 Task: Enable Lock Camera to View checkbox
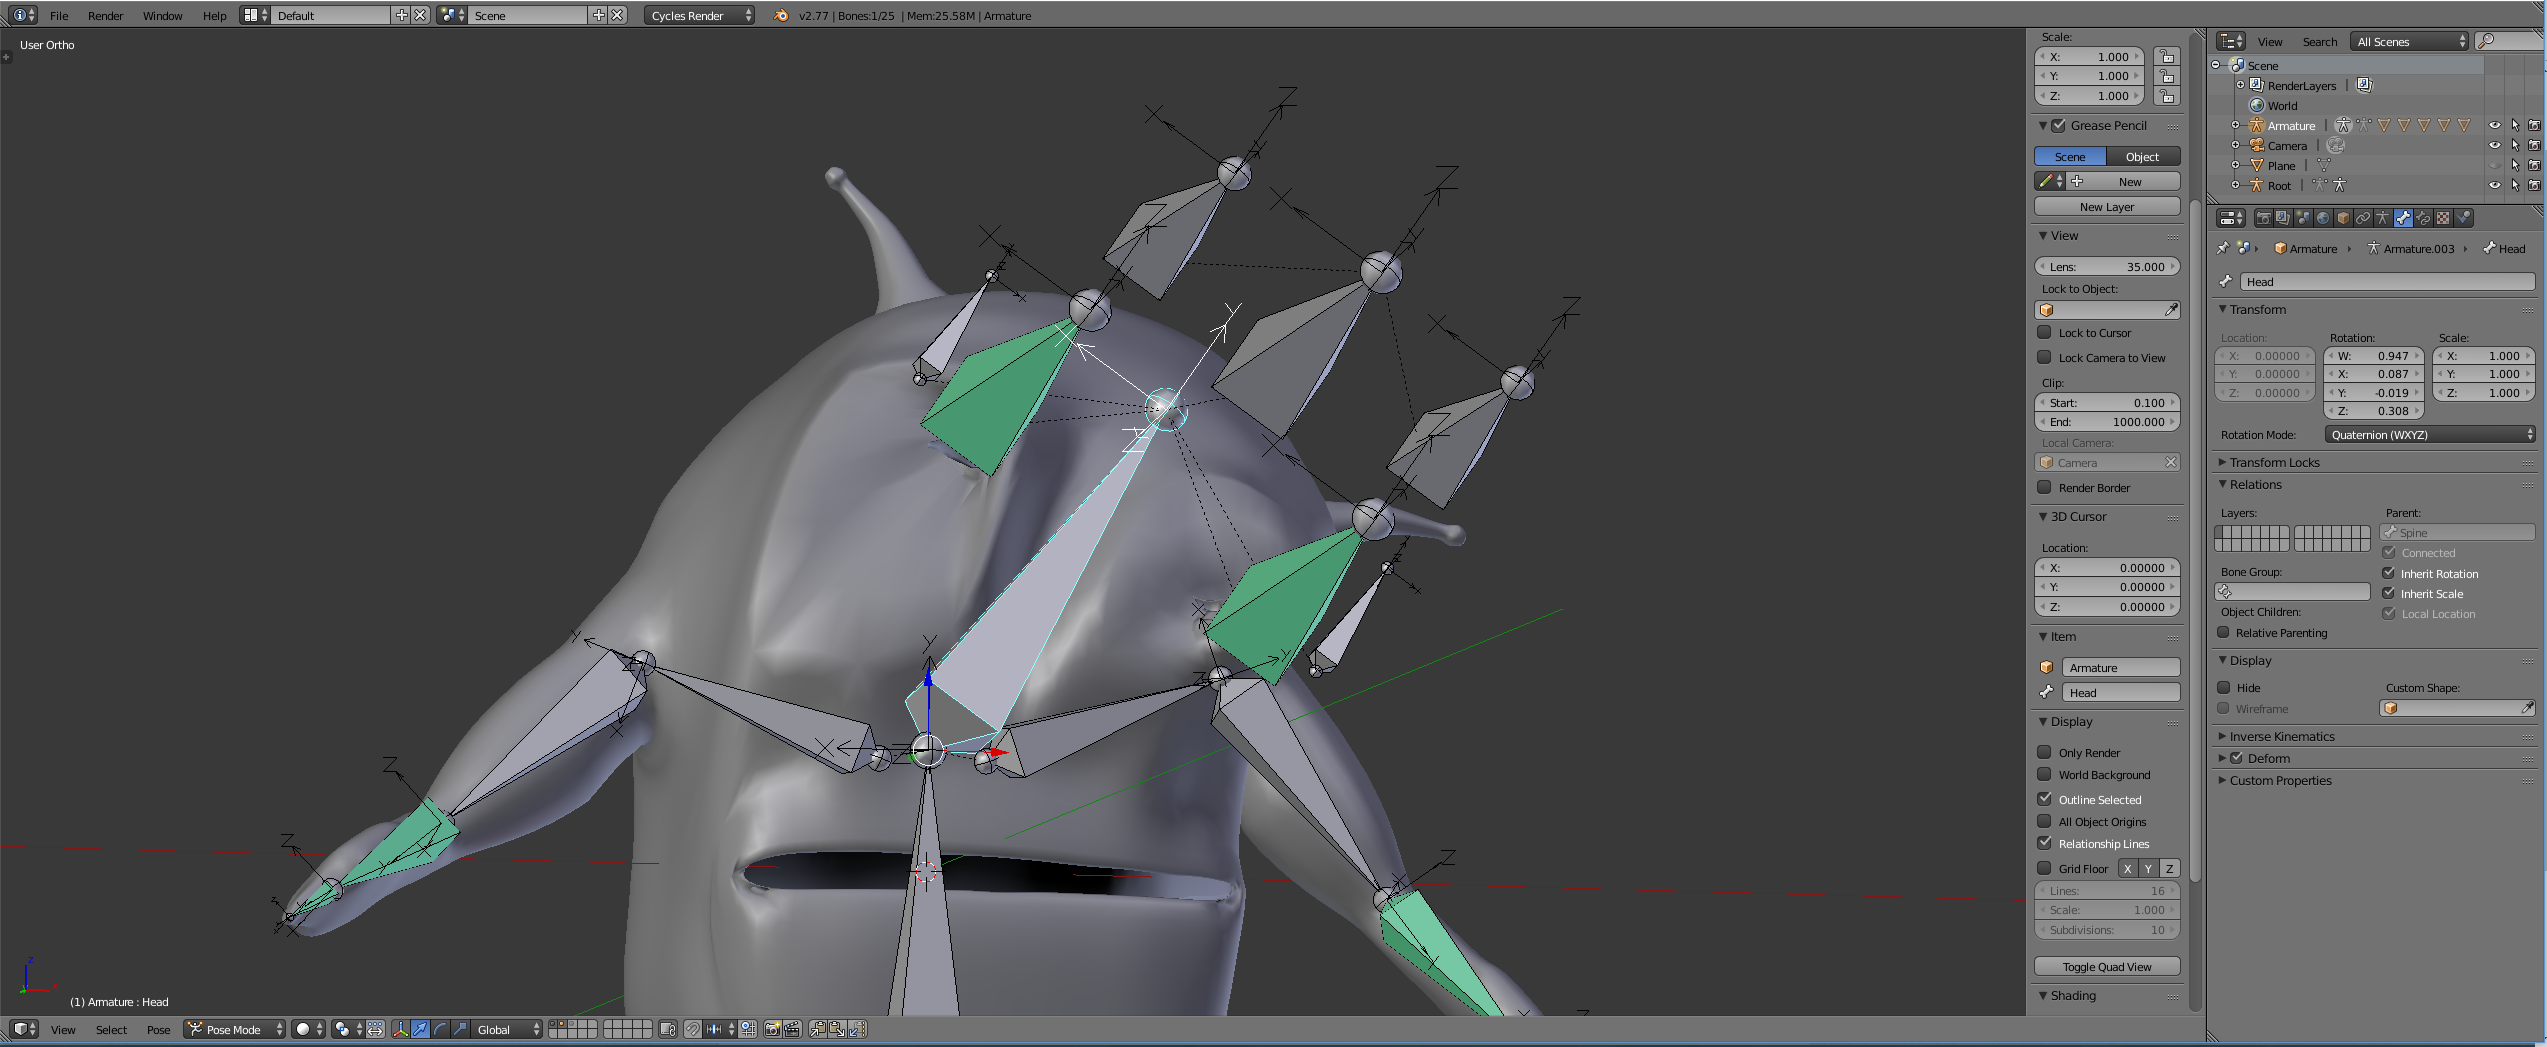[x=2044, y=357]
